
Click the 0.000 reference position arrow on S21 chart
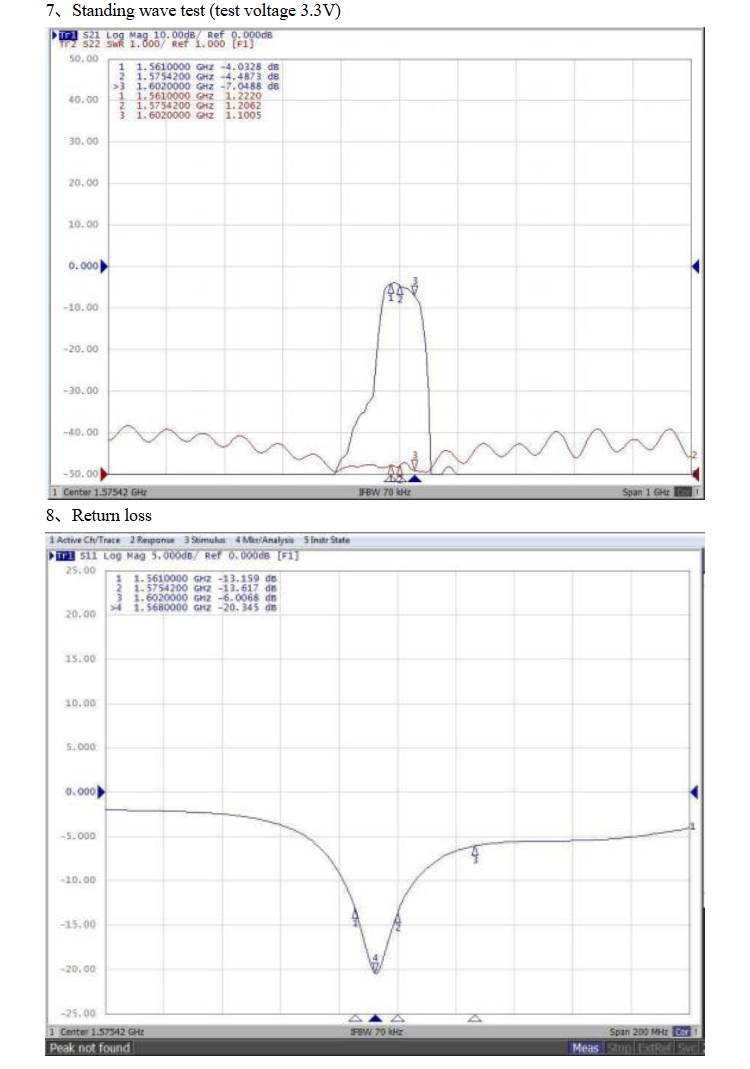104,266
